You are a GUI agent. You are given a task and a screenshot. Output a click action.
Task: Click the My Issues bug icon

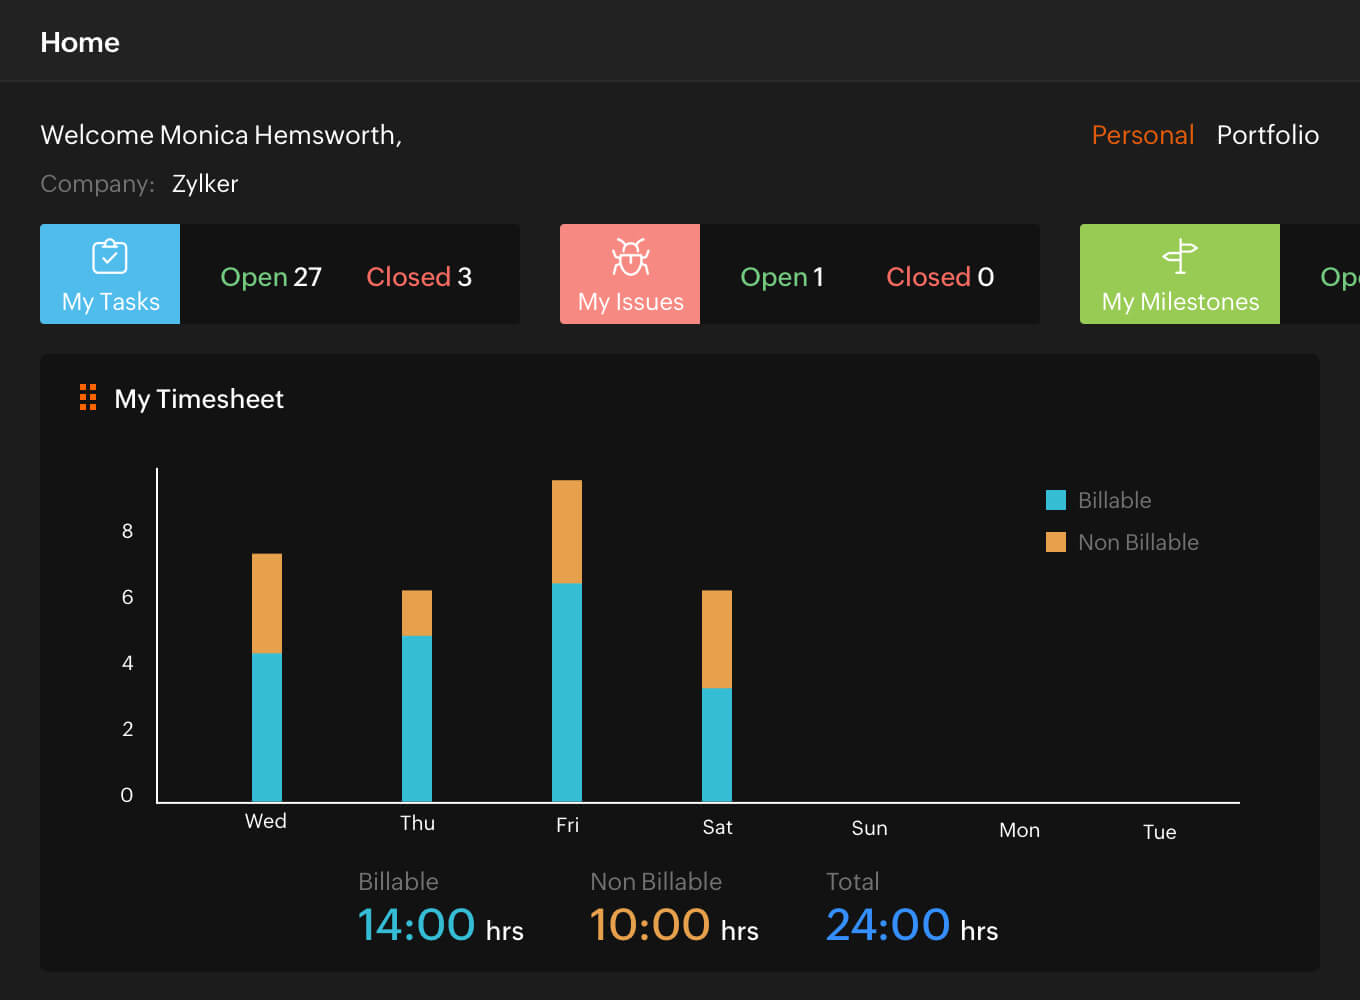click(630, 258)
